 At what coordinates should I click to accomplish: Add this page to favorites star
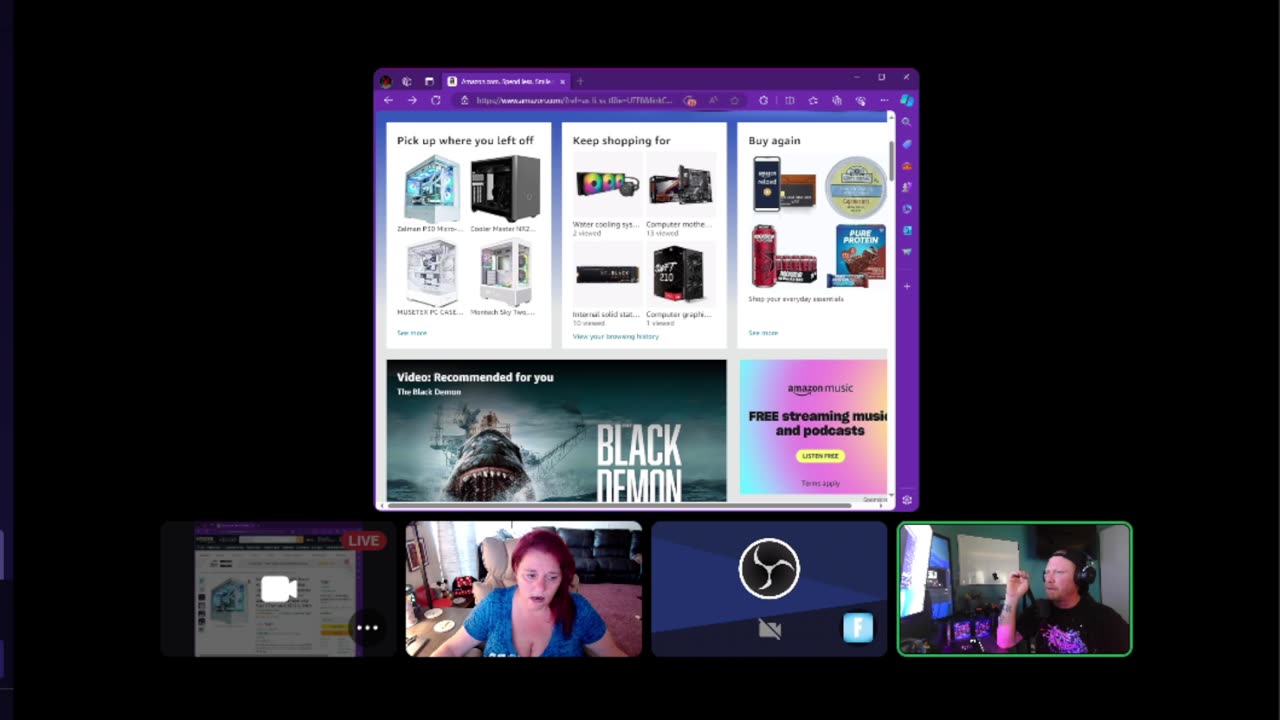[734, 100]
